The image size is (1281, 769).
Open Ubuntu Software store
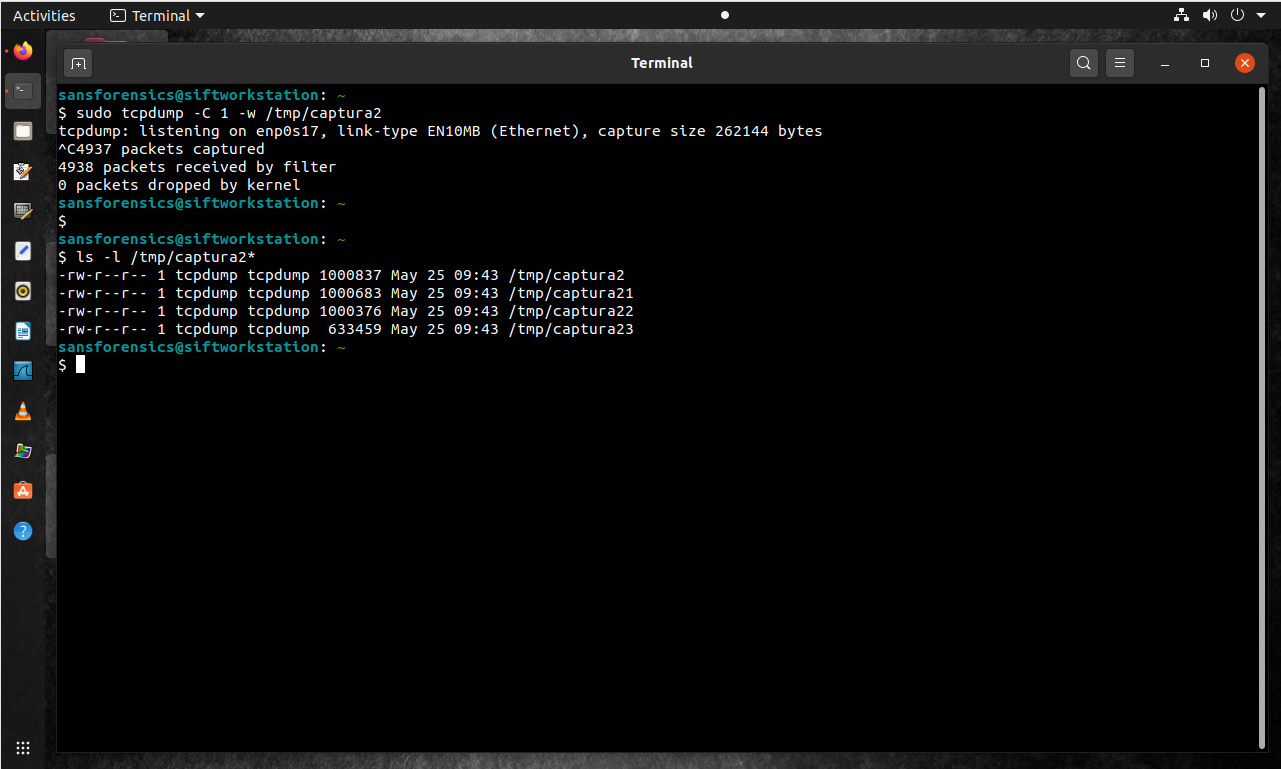point(23,491)
